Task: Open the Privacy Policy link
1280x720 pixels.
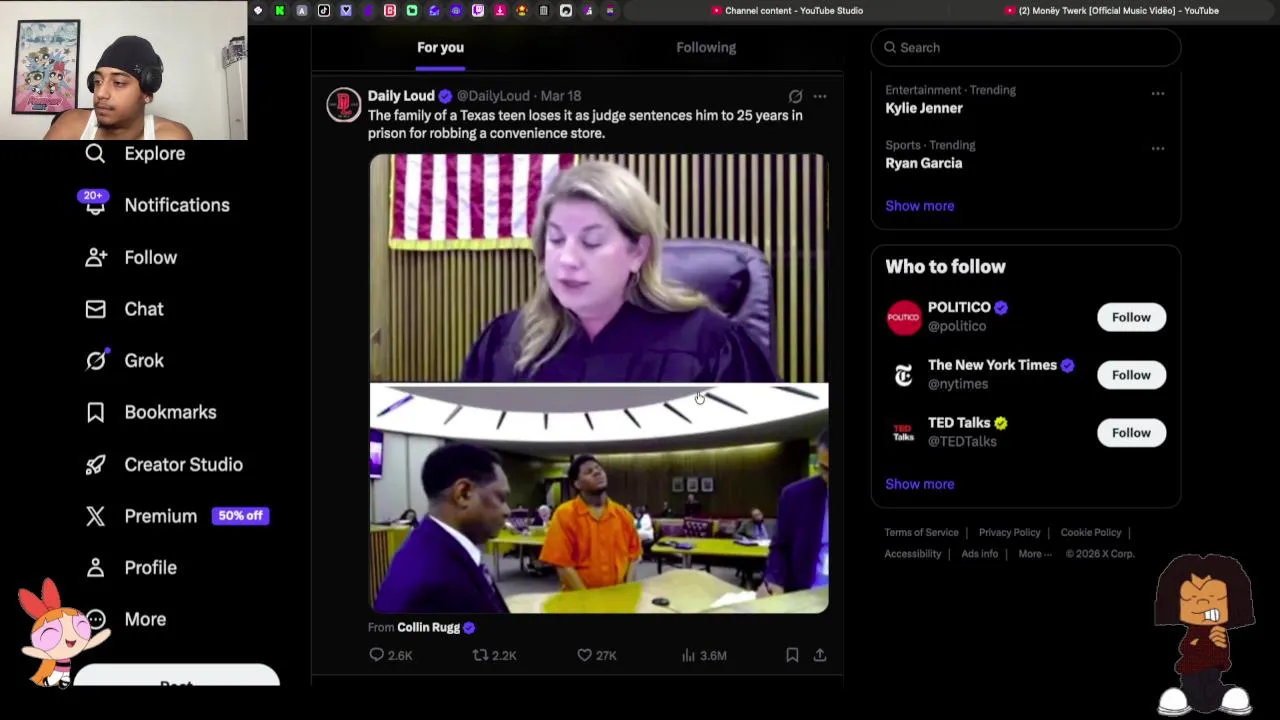Action: point(1009,532)
